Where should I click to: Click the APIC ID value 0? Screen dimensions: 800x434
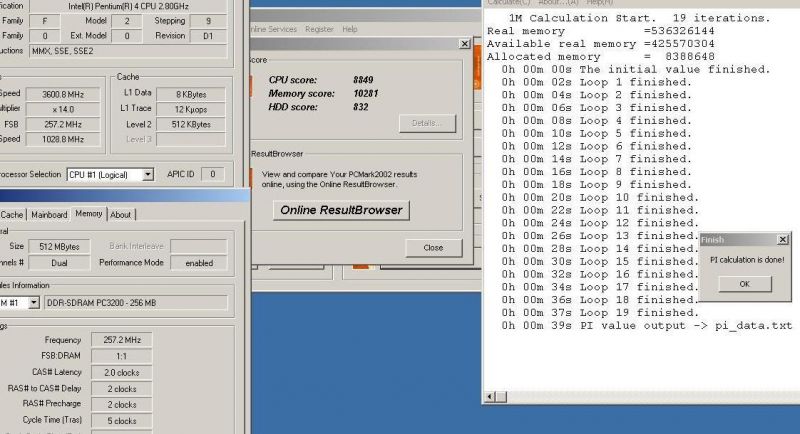click(212, 174)
